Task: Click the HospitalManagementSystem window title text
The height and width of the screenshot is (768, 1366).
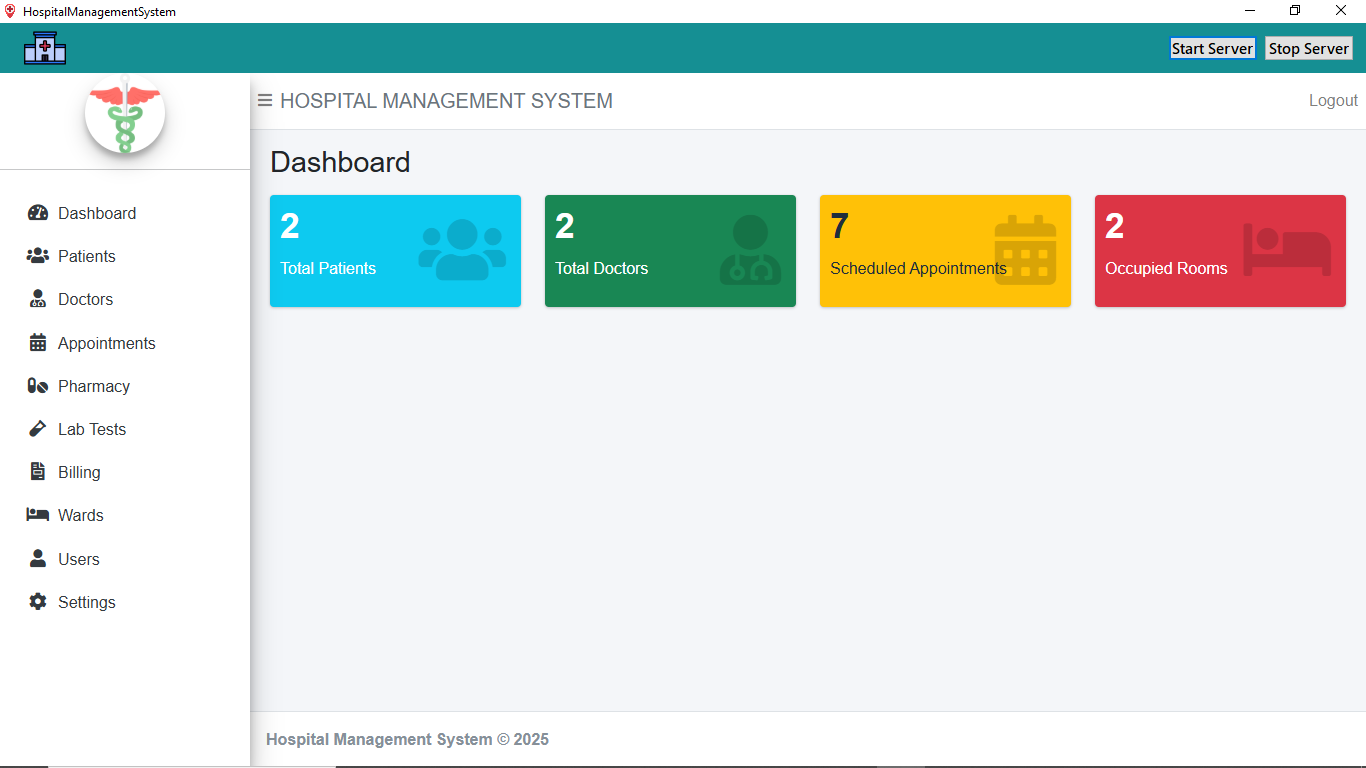Action: tap(99, 12)
